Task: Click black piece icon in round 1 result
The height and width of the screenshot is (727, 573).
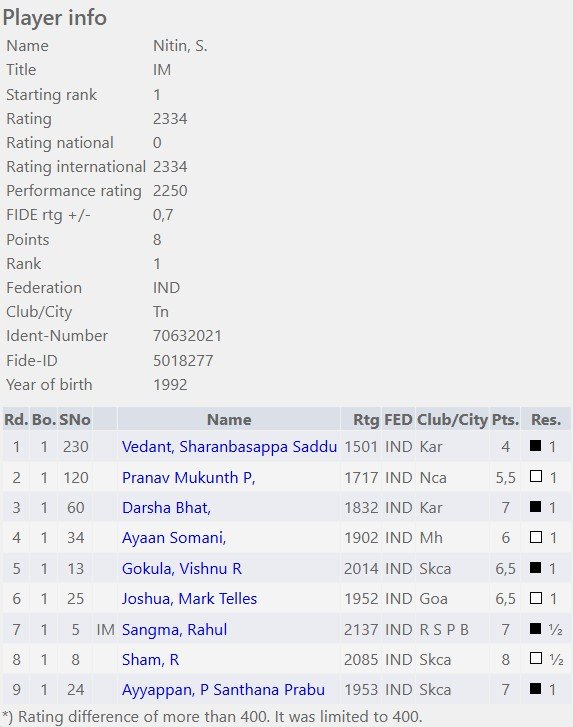Action: point(535,446)
